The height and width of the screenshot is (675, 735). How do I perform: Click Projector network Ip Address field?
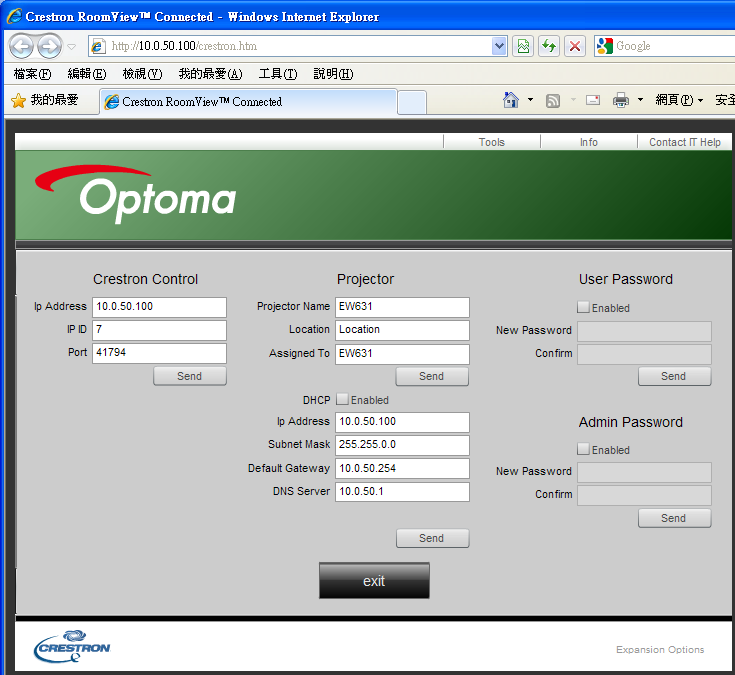click(x=402, y=422)
